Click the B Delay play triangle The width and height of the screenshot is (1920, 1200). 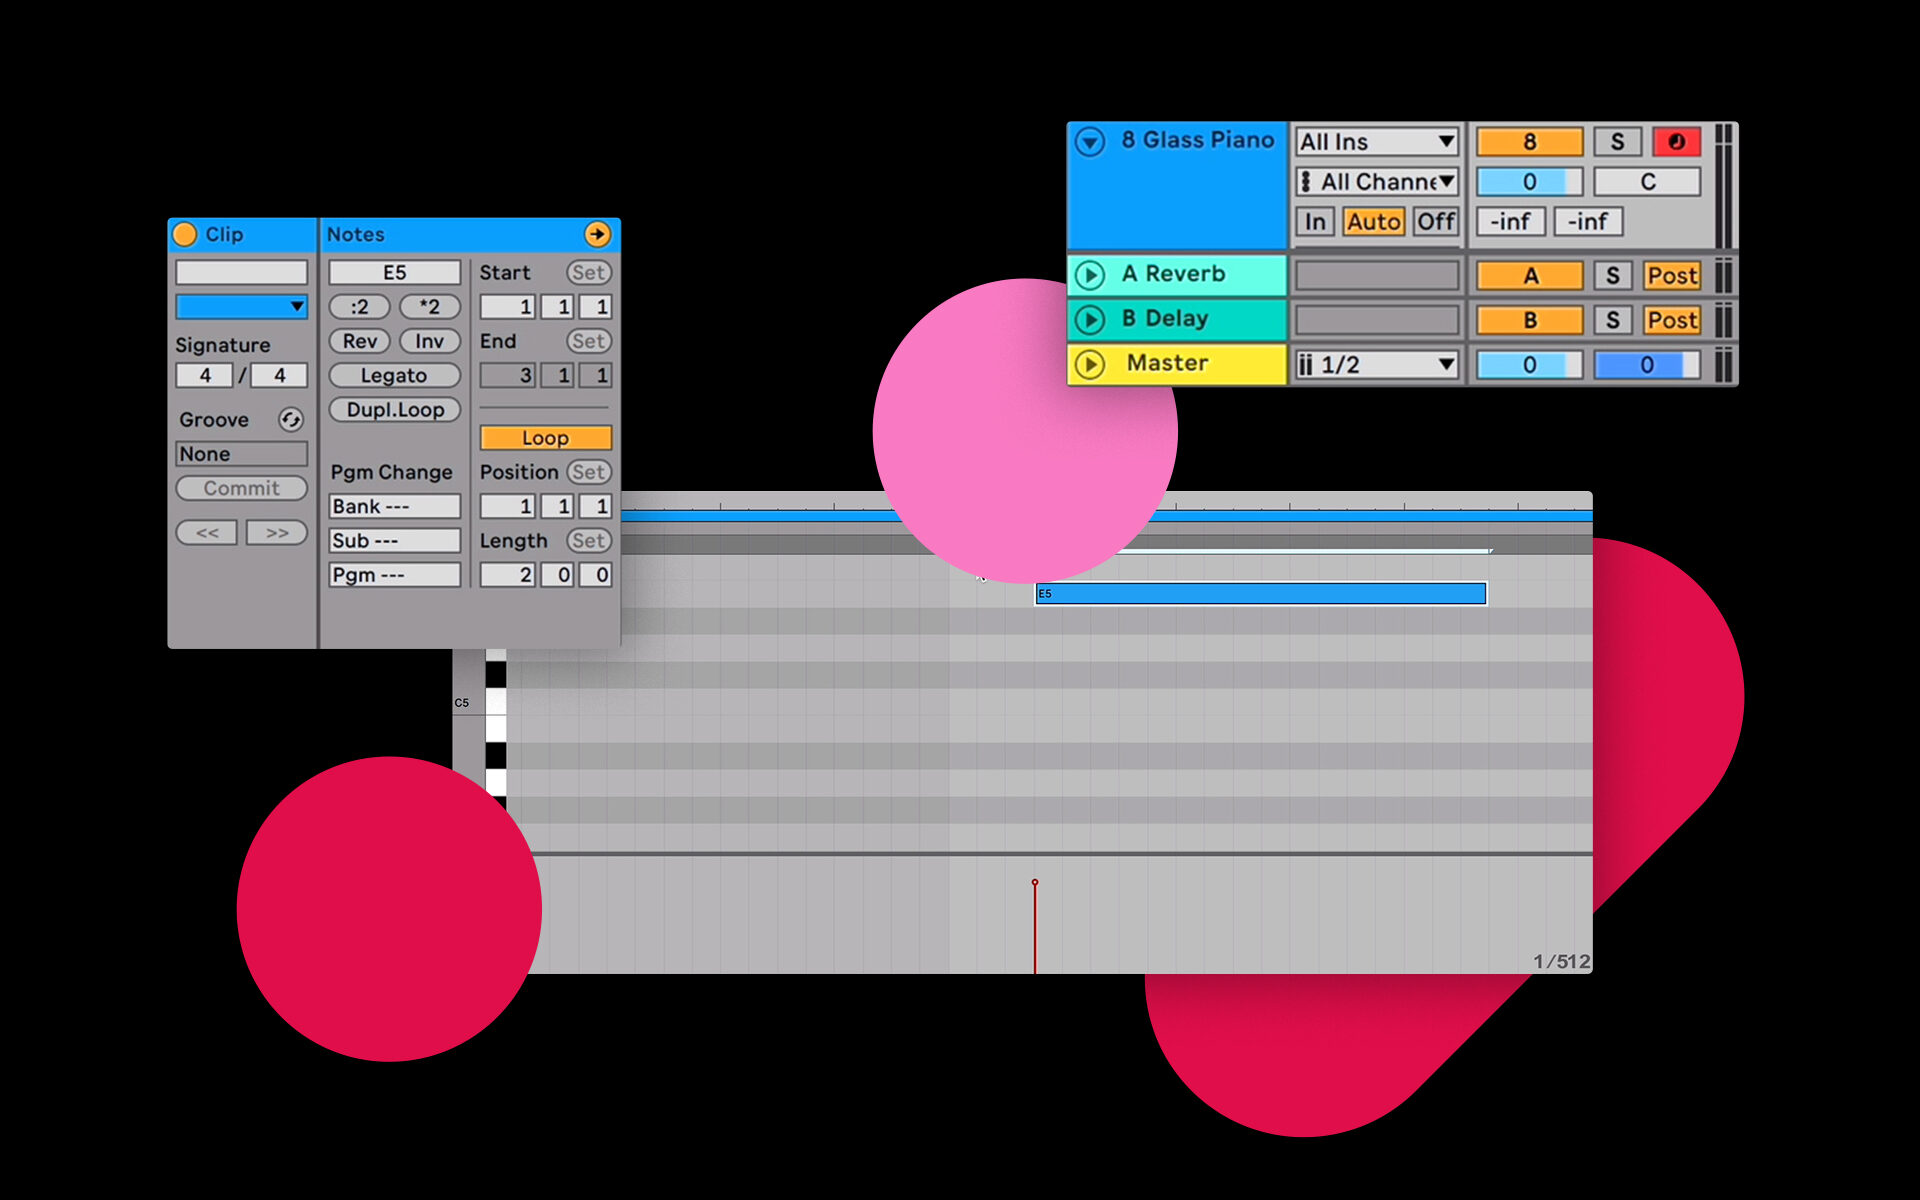tap(1090, 318)
